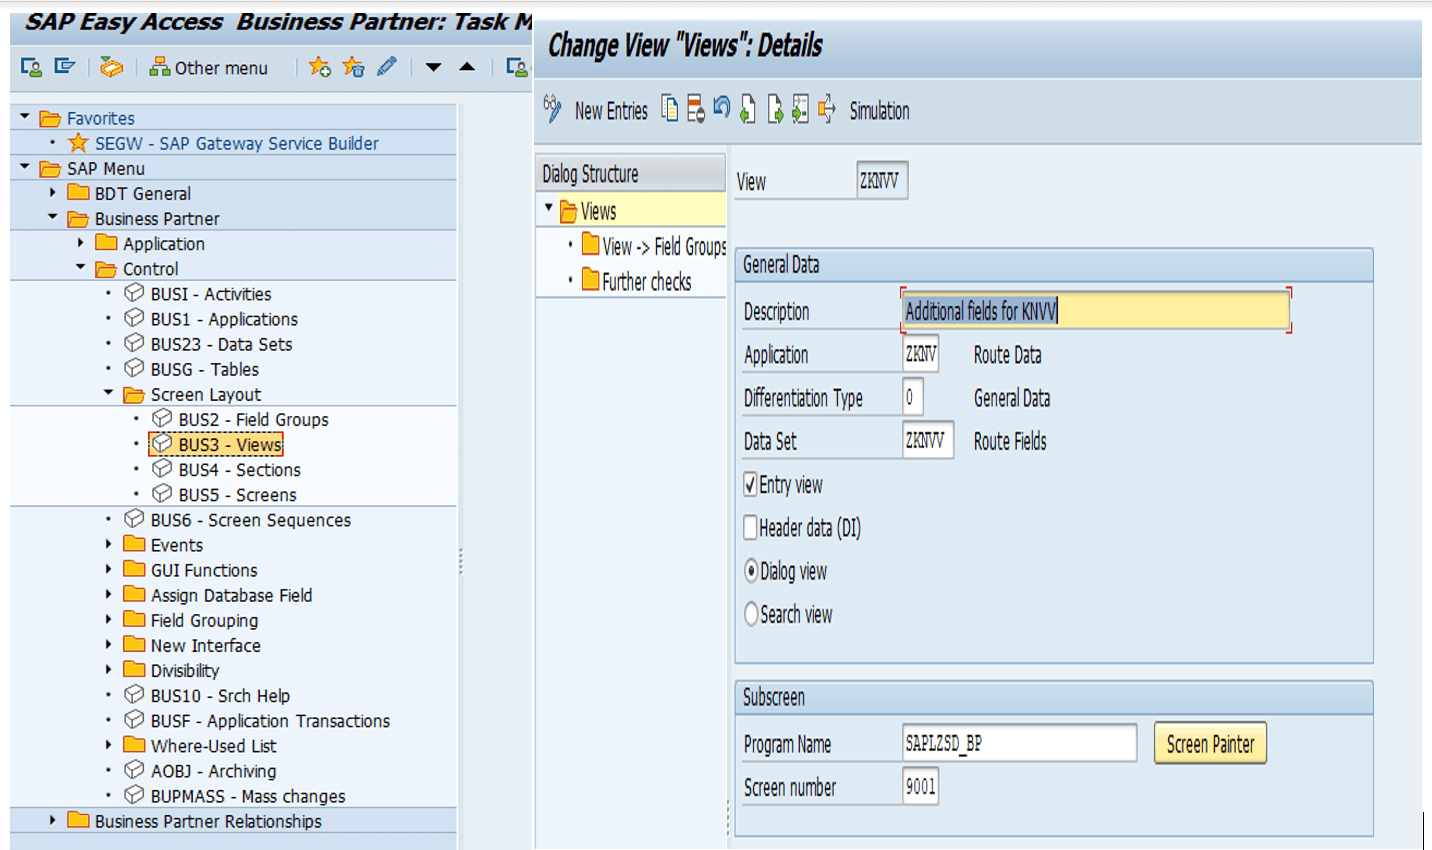Click the cube icon for BUS4 - Sections
The image size is (1432, 850).
(162, 468)
